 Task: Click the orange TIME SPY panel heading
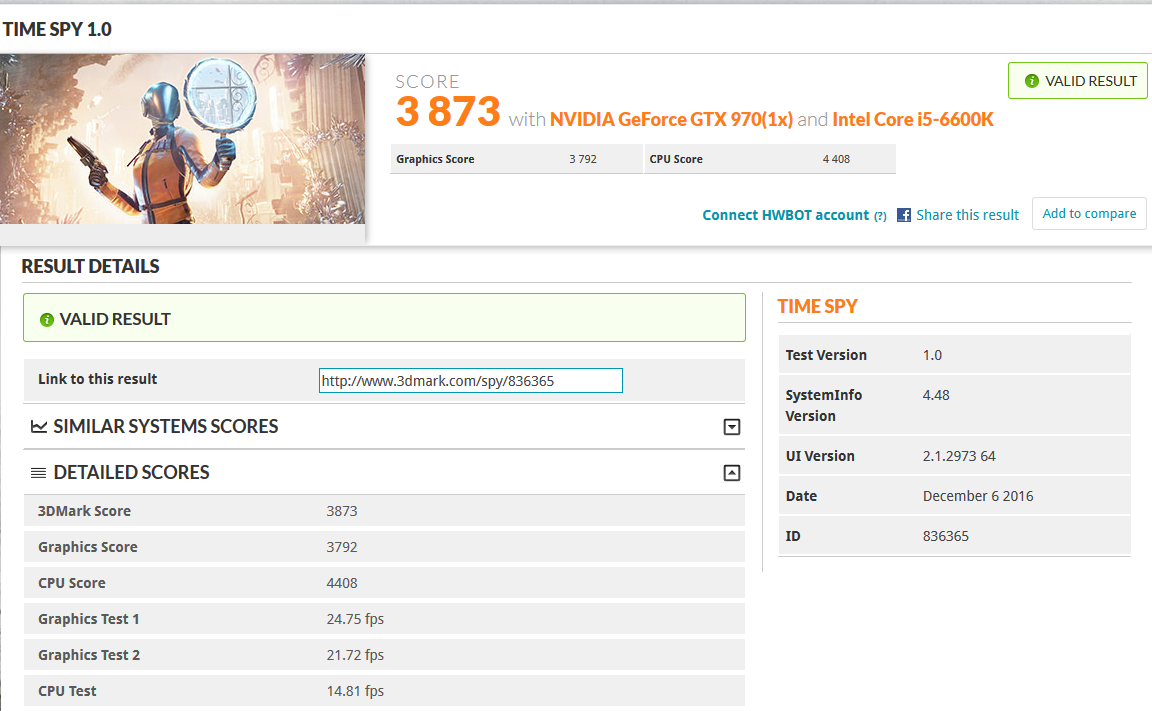pos(818,306)
